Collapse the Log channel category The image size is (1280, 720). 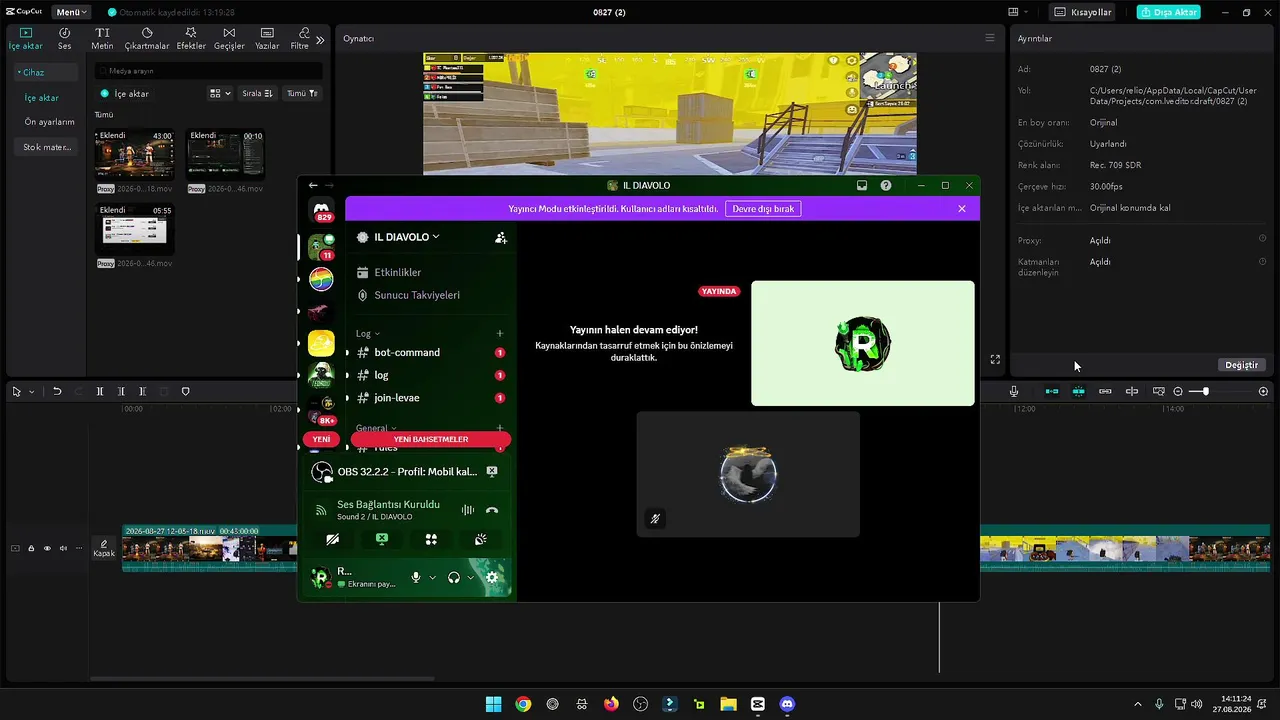367,334
